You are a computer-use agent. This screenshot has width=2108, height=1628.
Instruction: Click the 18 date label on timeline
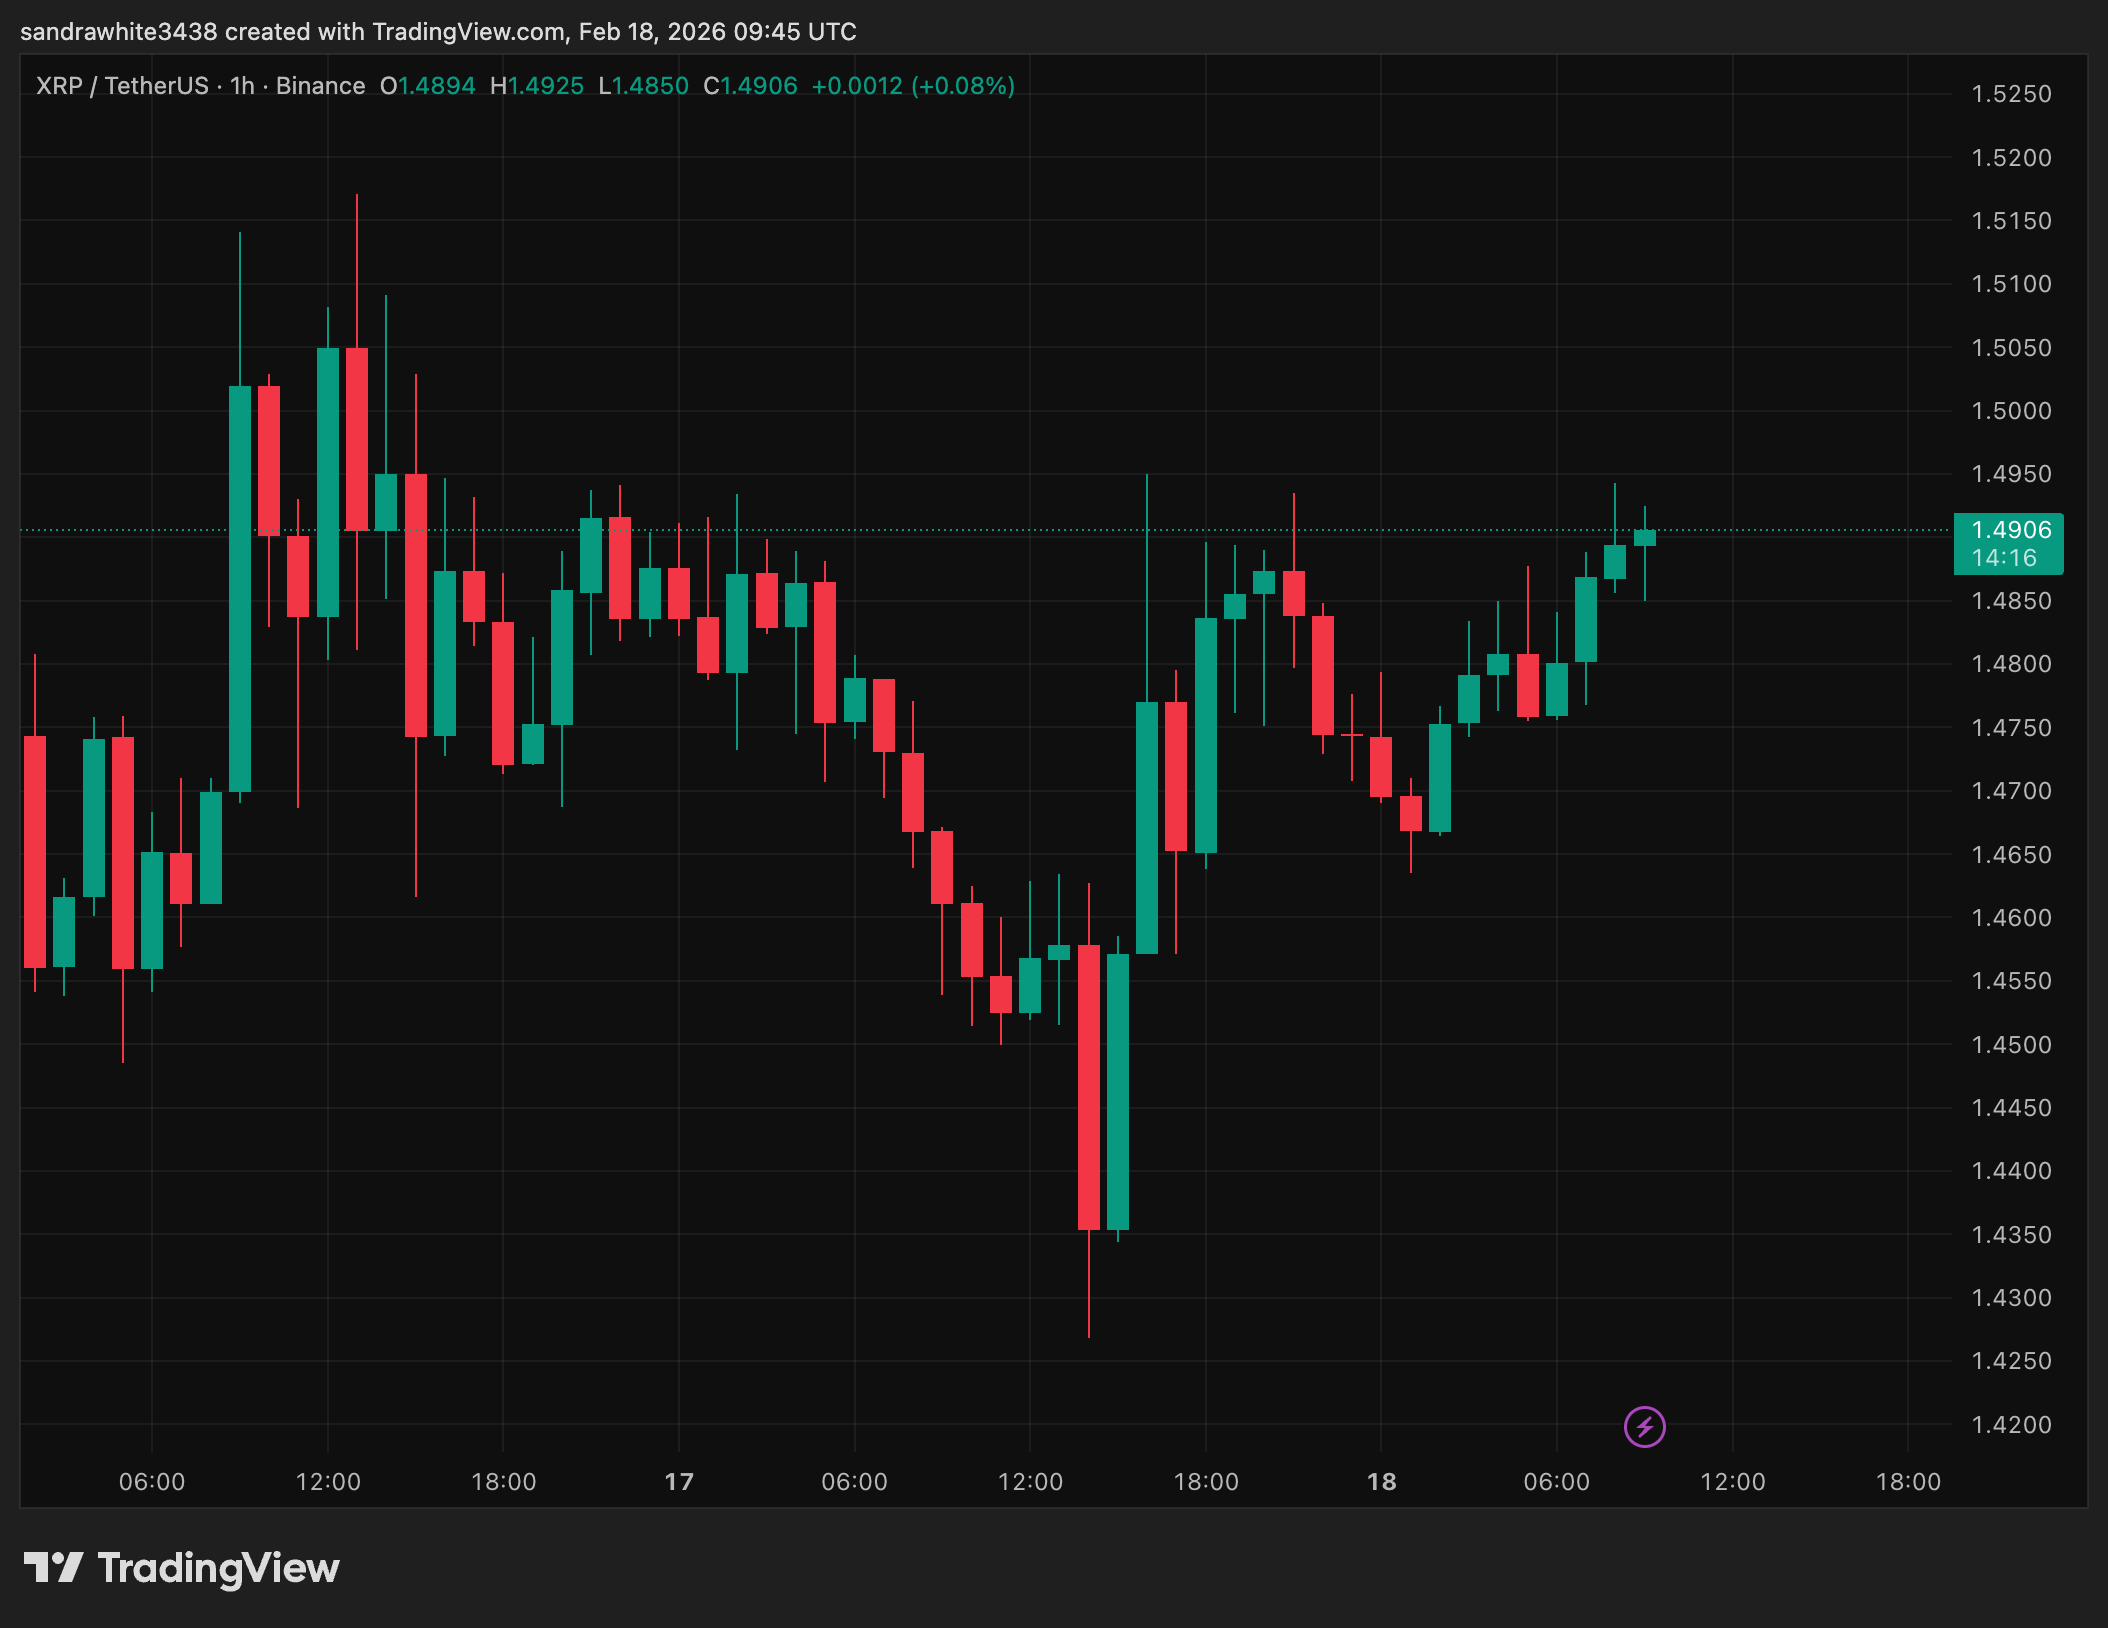pyautogui.click(x=1384, y=1483)
